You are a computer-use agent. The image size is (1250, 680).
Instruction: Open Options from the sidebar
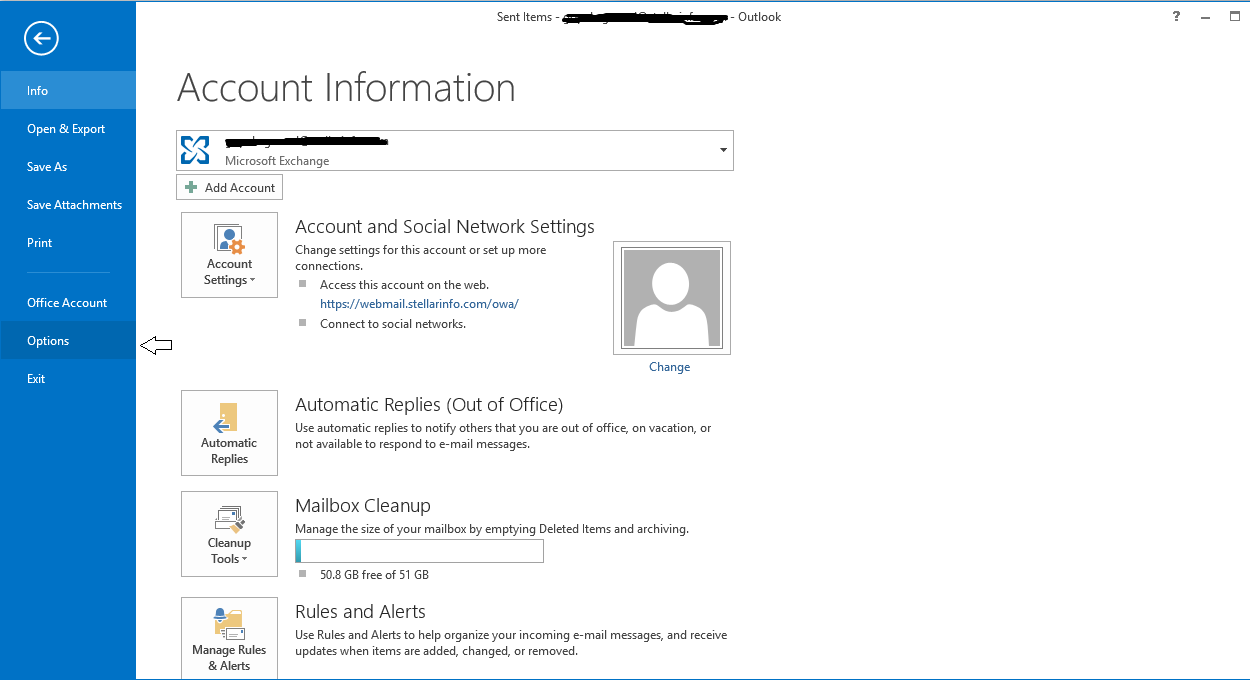point(68,341)
